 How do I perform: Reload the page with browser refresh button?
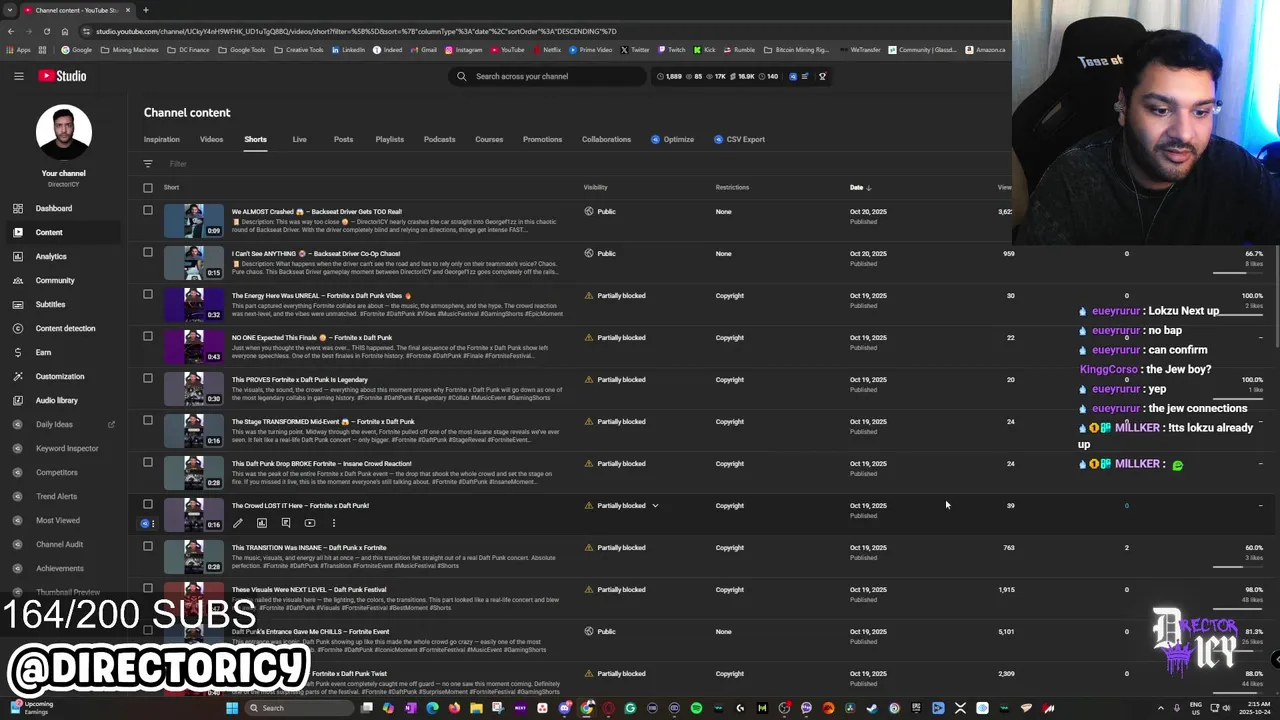tap(47, 31)
